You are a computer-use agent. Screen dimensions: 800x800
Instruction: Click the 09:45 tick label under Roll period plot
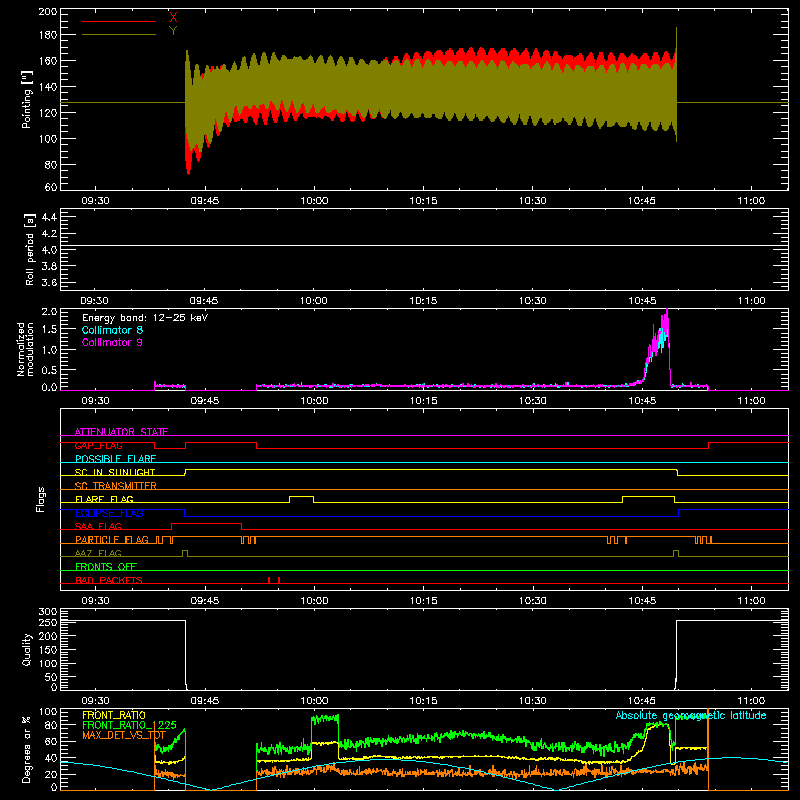(204, 301)
